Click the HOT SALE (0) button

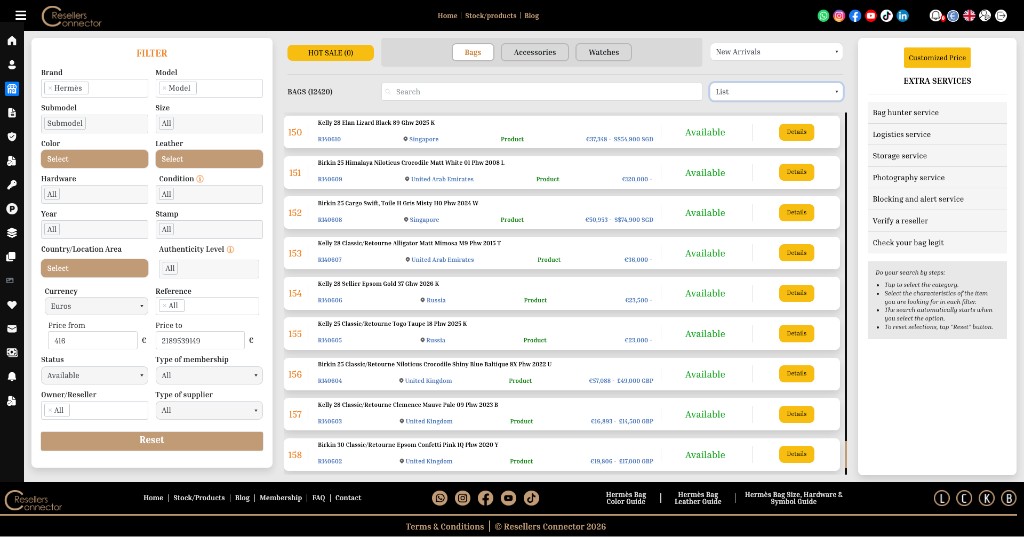pos(330,53)
